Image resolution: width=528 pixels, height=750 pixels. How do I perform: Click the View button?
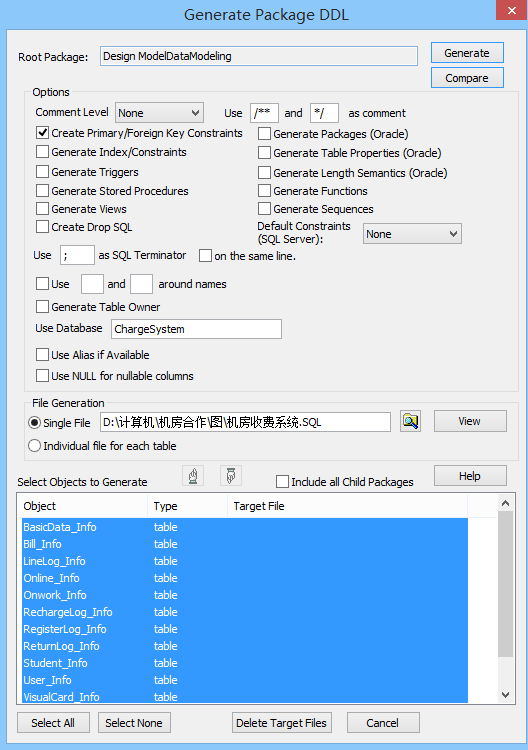coord(470,421)
